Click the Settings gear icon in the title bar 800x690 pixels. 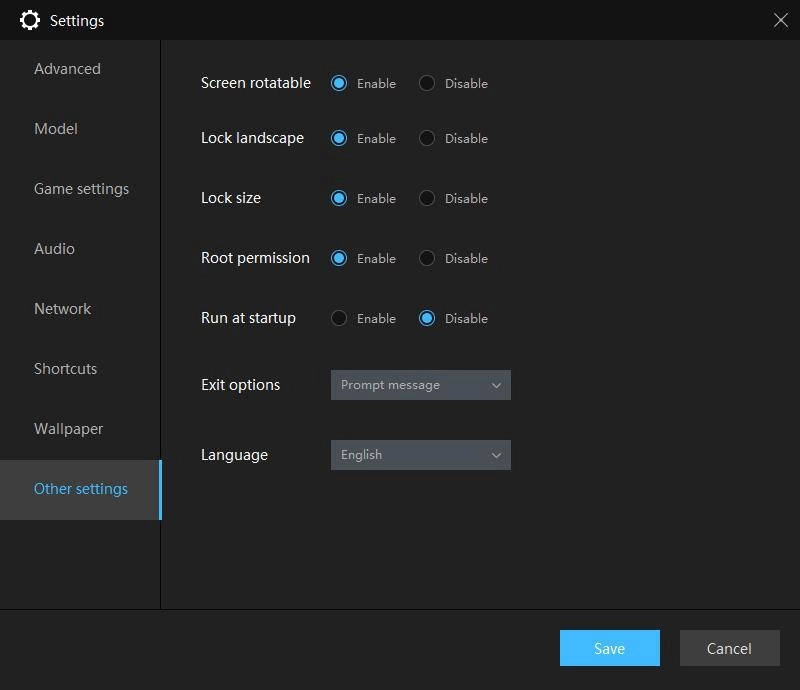pos(29,19)
